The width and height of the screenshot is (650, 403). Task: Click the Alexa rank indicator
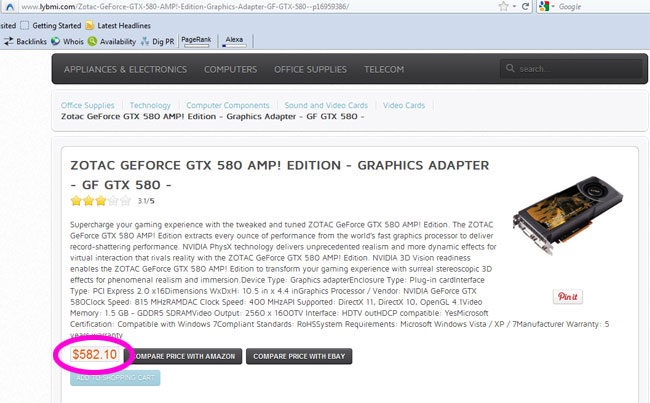pyautogui.click(x=234, y=41)
